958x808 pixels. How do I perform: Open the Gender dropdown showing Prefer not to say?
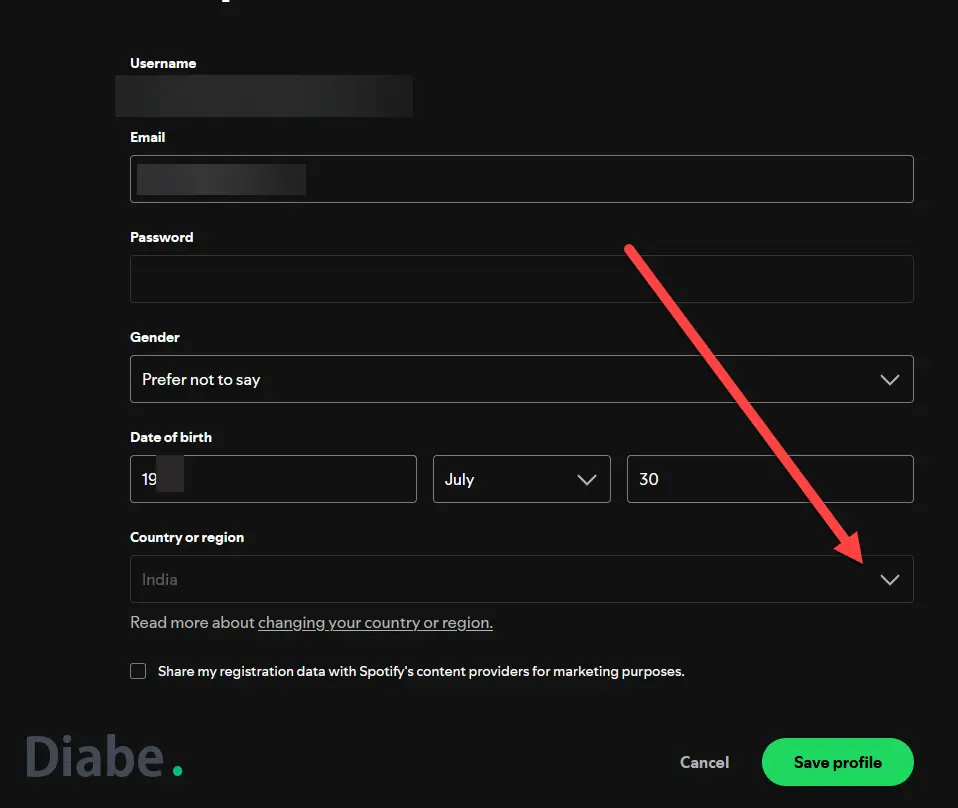pos(500,380)
